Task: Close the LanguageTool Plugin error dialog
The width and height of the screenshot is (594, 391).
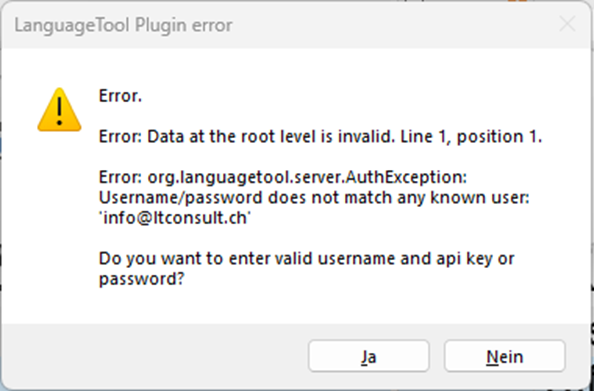Action: (x=567, y=25)
